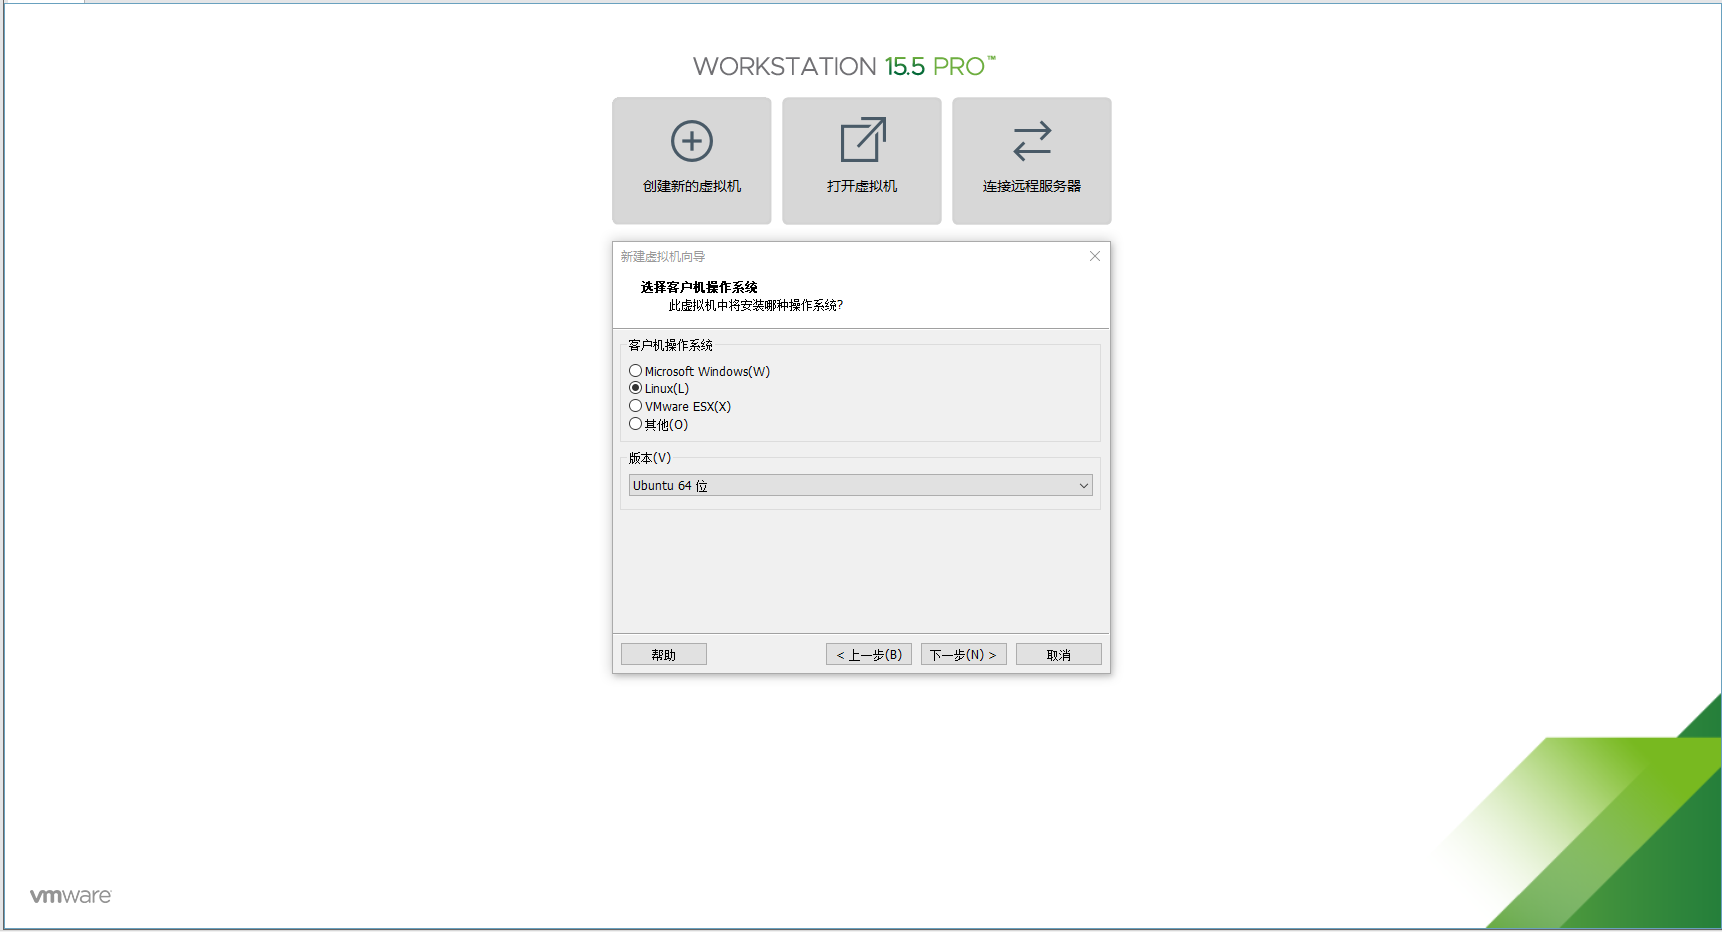Select the VMware ESX(X) radio button

[635, 406]
